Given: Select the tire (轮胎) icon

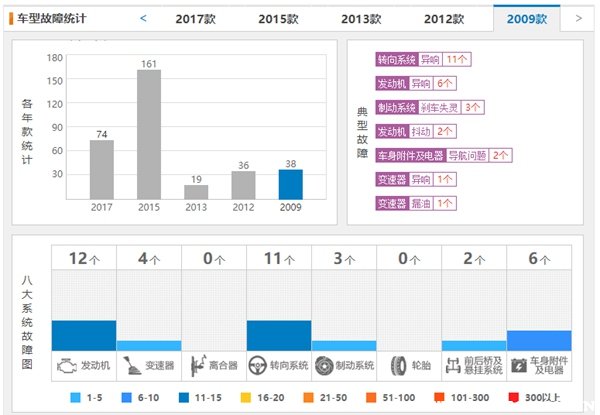Looking at the screenshot, I should pos(397,365).
